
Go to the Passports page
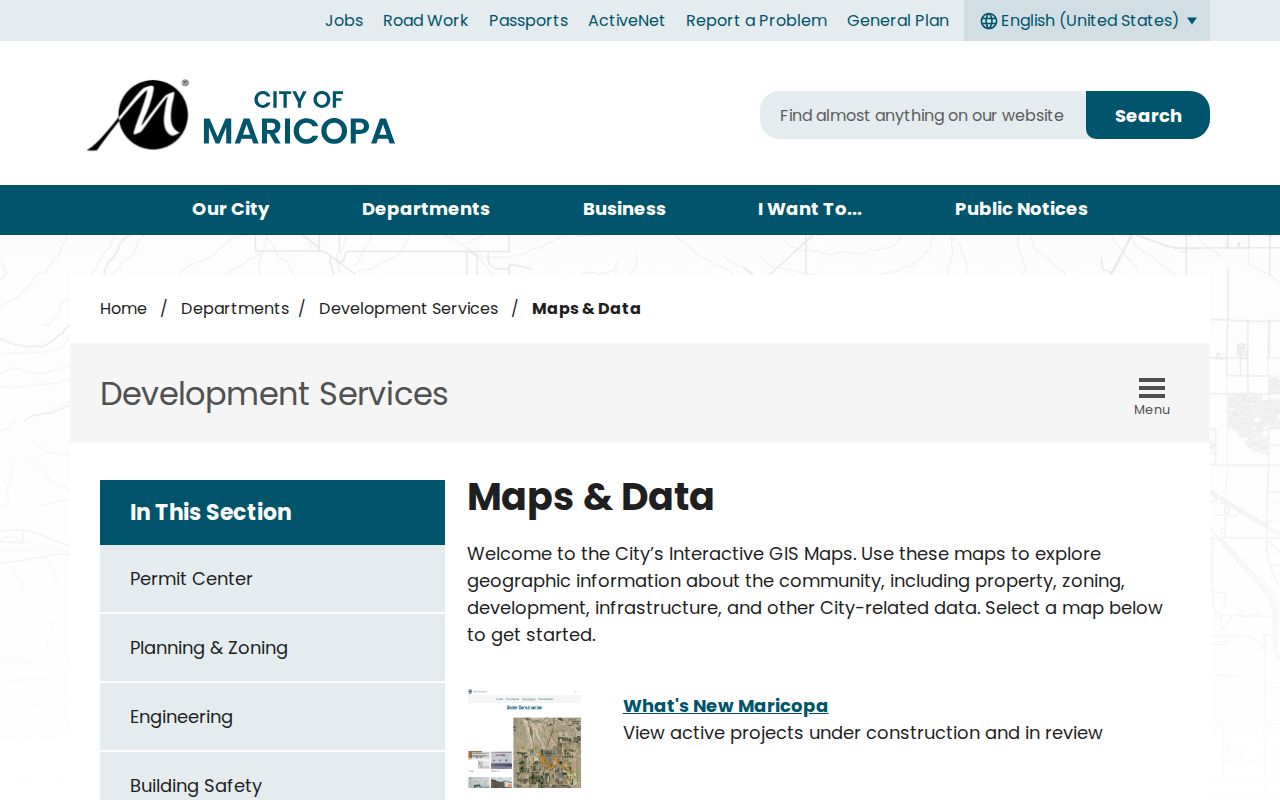coord(528,20)
